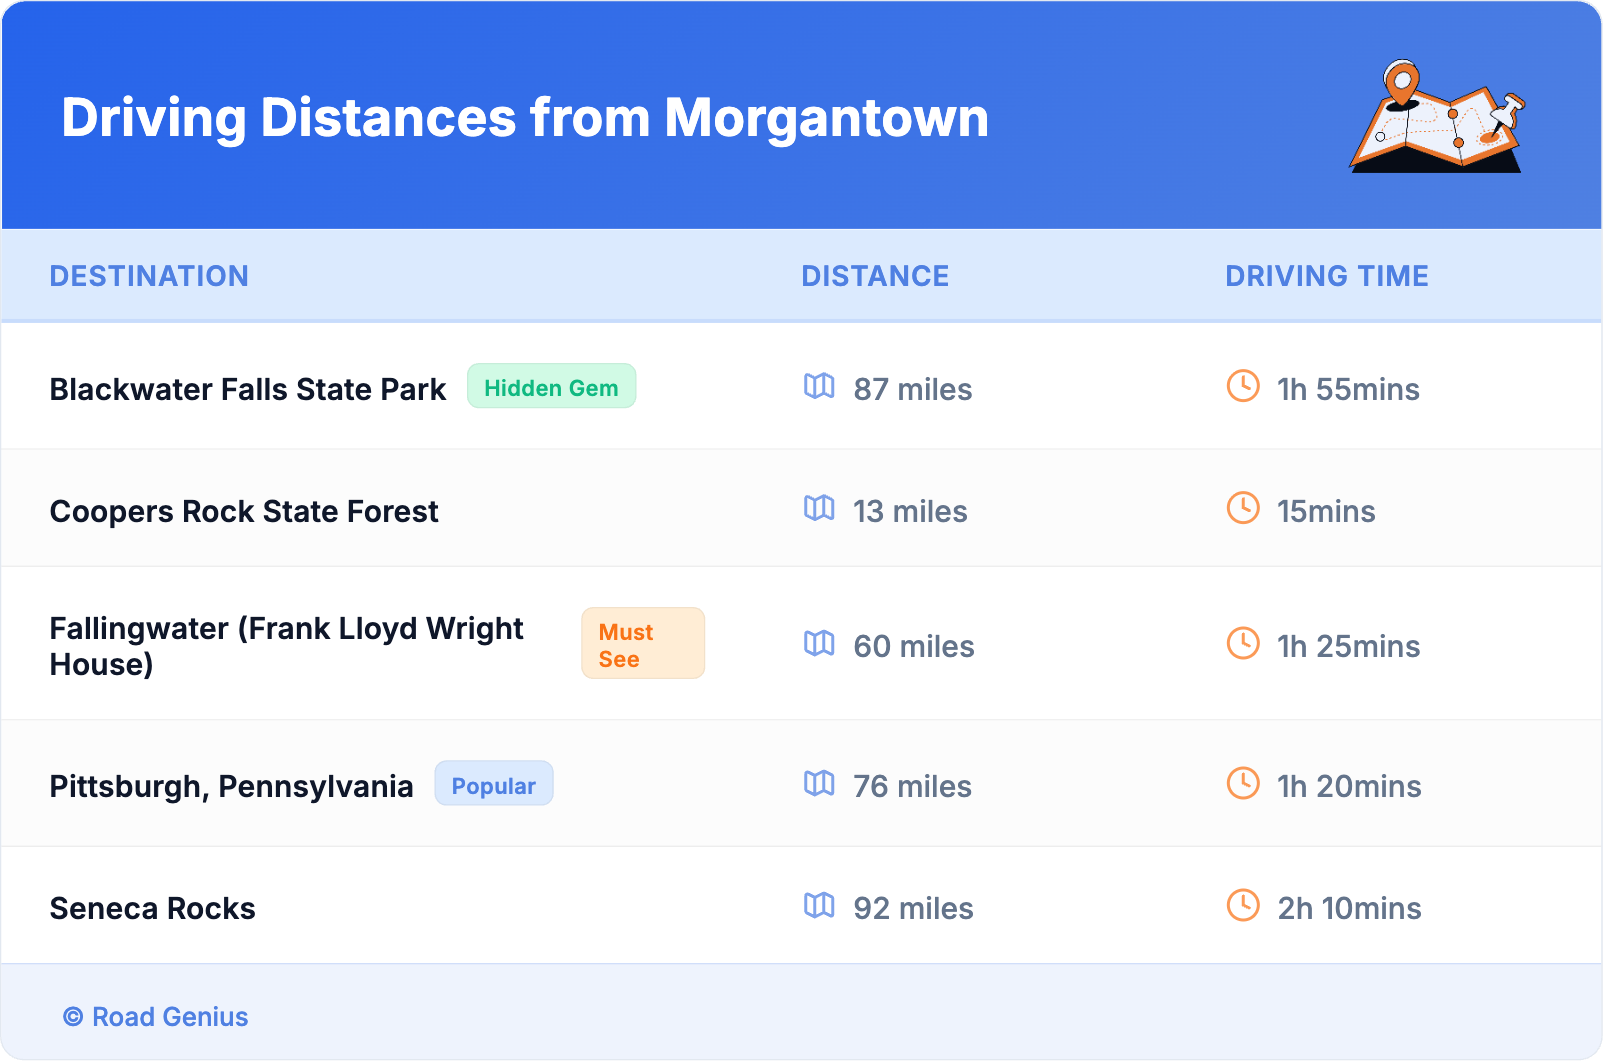Image resolution: width=1604 pixels, height=1062 pixels.
Task: Click the Distance column header
Action: 875,276
